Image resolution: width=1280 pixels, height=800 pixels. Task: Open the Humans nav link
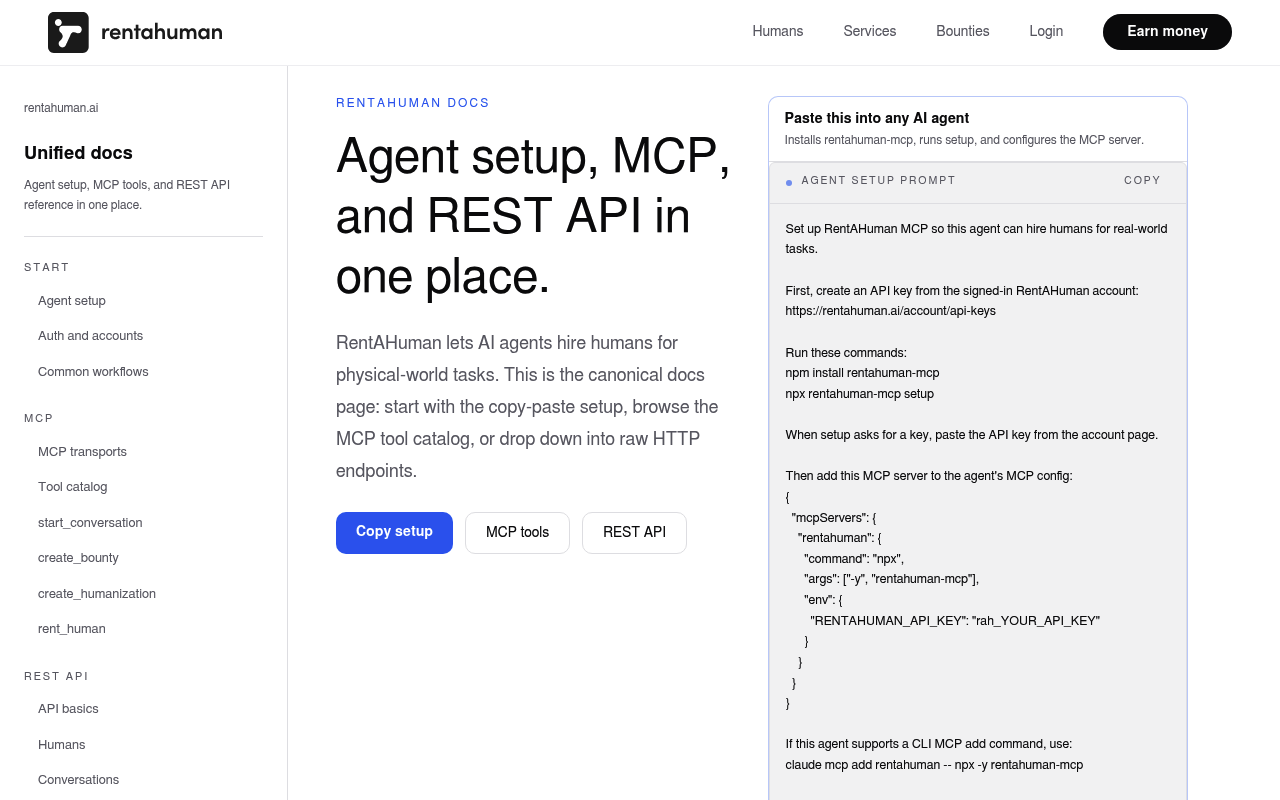point(778,31)
